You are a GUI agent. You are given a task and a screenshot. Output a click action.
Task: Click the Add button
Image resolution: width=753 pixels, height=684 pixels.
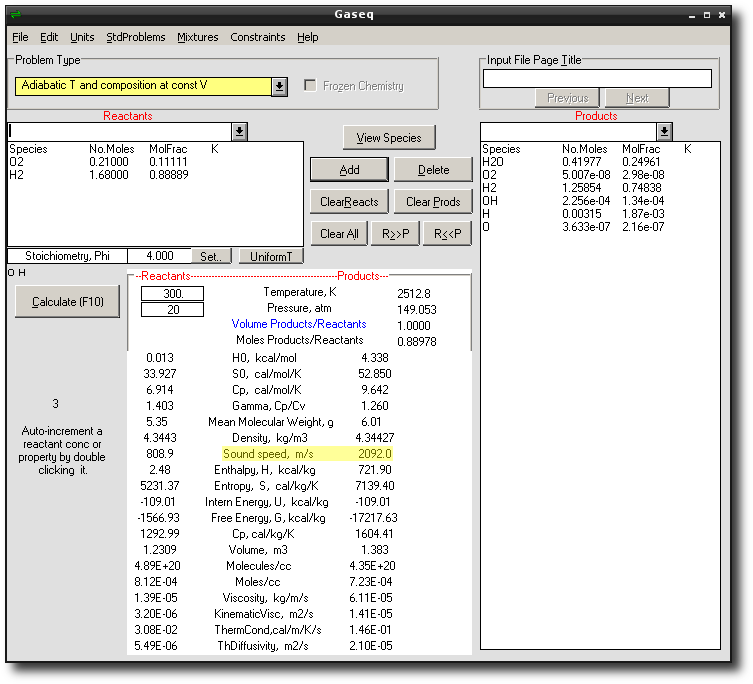[x=349, y=170]
